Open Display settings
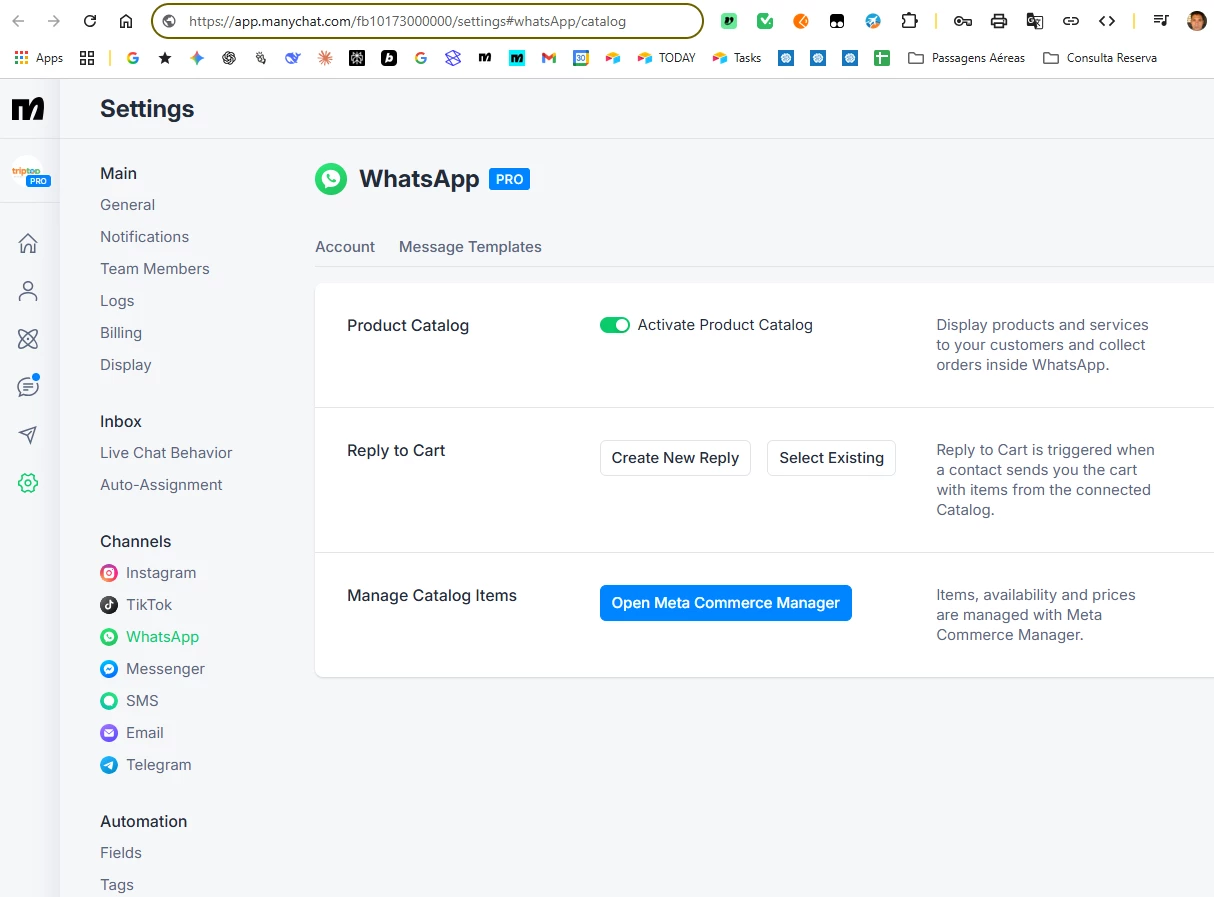Screen dimensions: 1214x897 tap(126, 365)
